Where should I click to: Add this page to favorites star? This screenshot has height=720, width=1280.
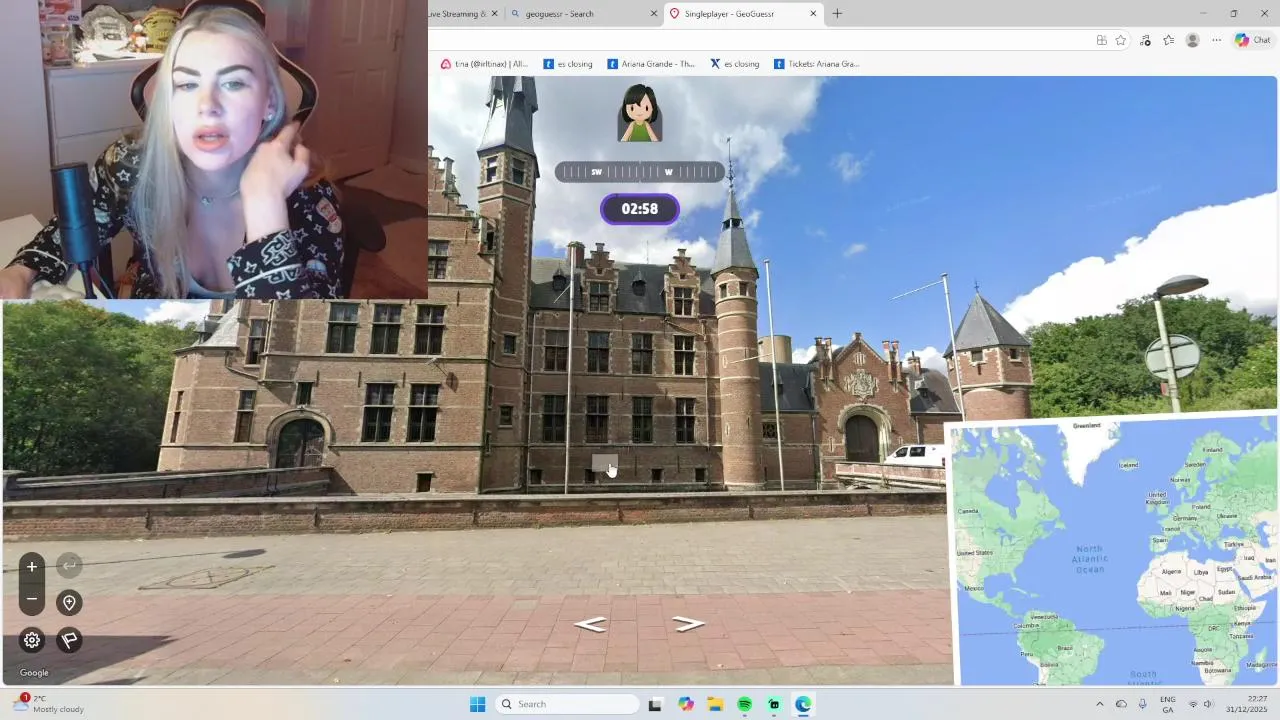pyautogui.click(x=1121, y=40)
